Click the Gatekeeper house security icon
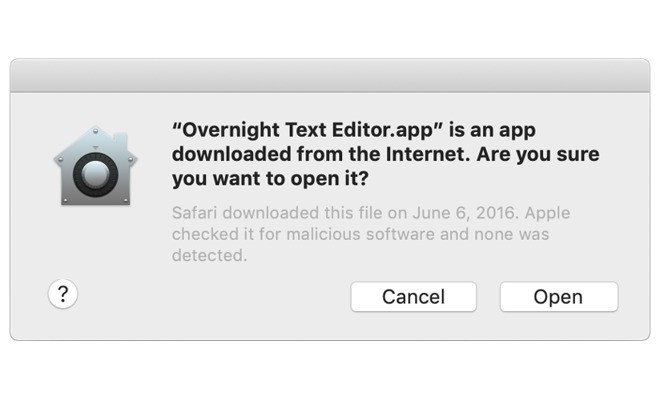660x400 pixels. tap(96, 165)
